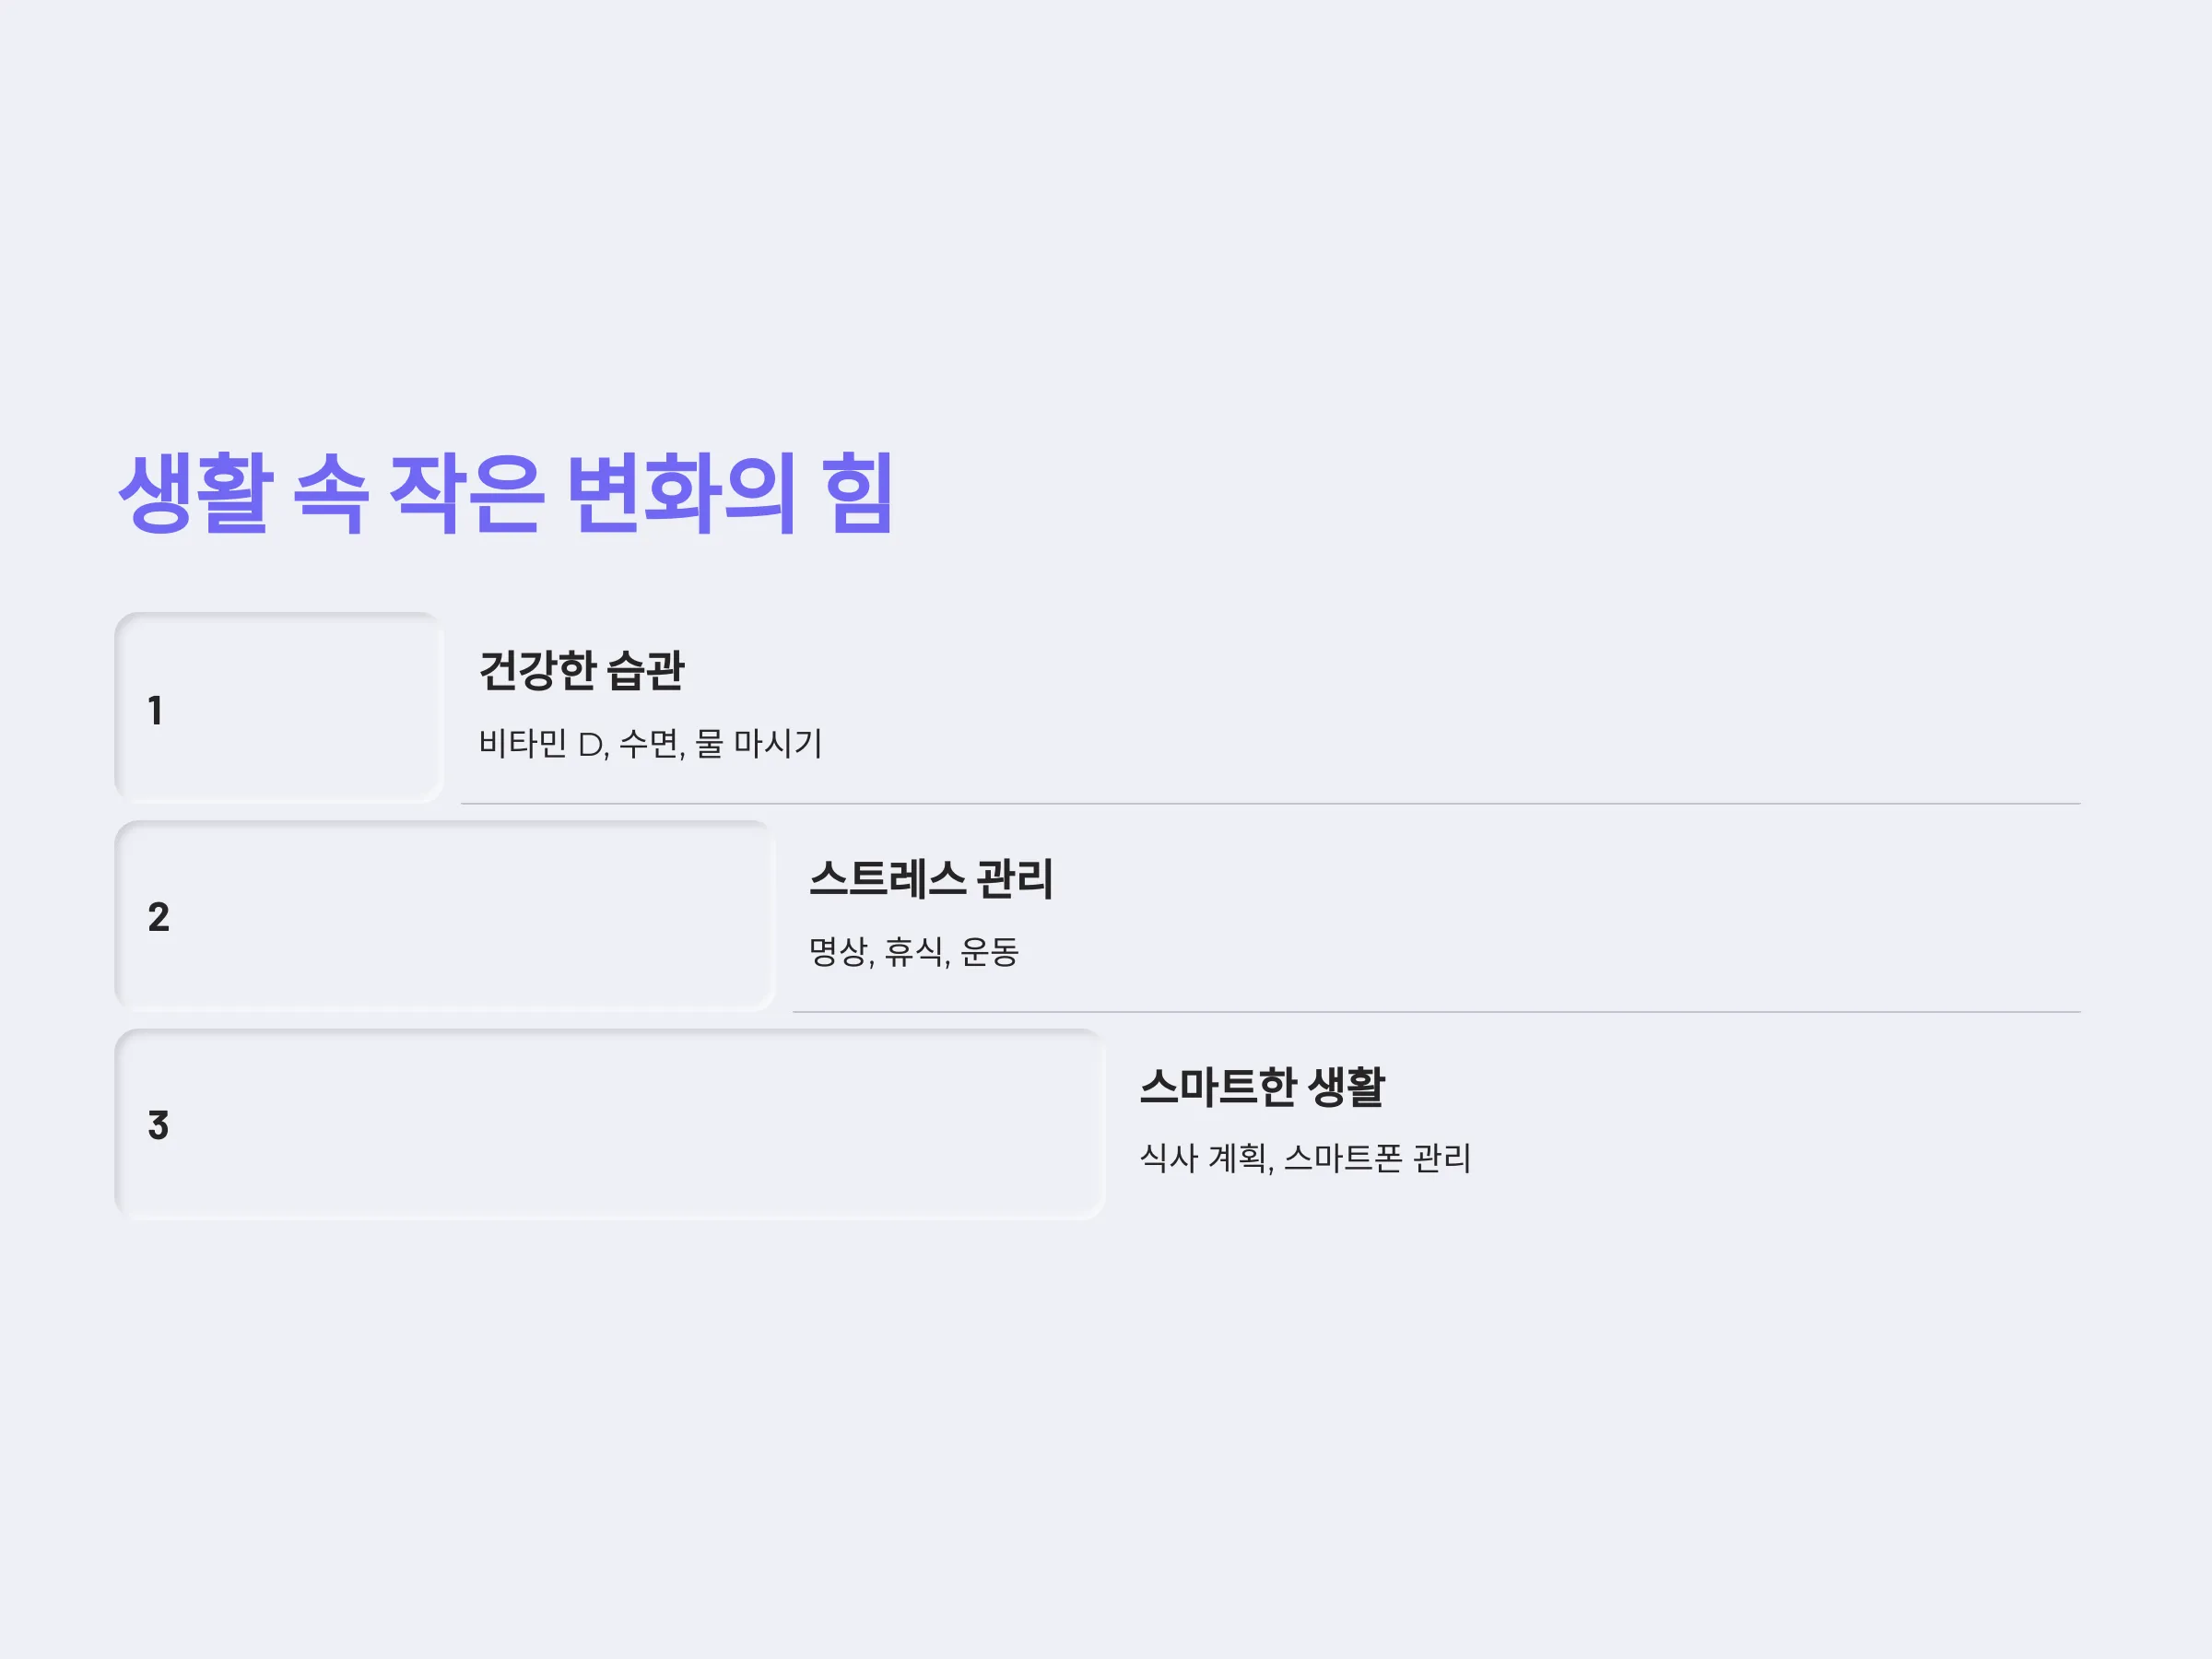This screenshot has height=1659, width=2212.
Task: Select the title 생활 속 작은 변화의 힘
Action: tap(506, 493)
